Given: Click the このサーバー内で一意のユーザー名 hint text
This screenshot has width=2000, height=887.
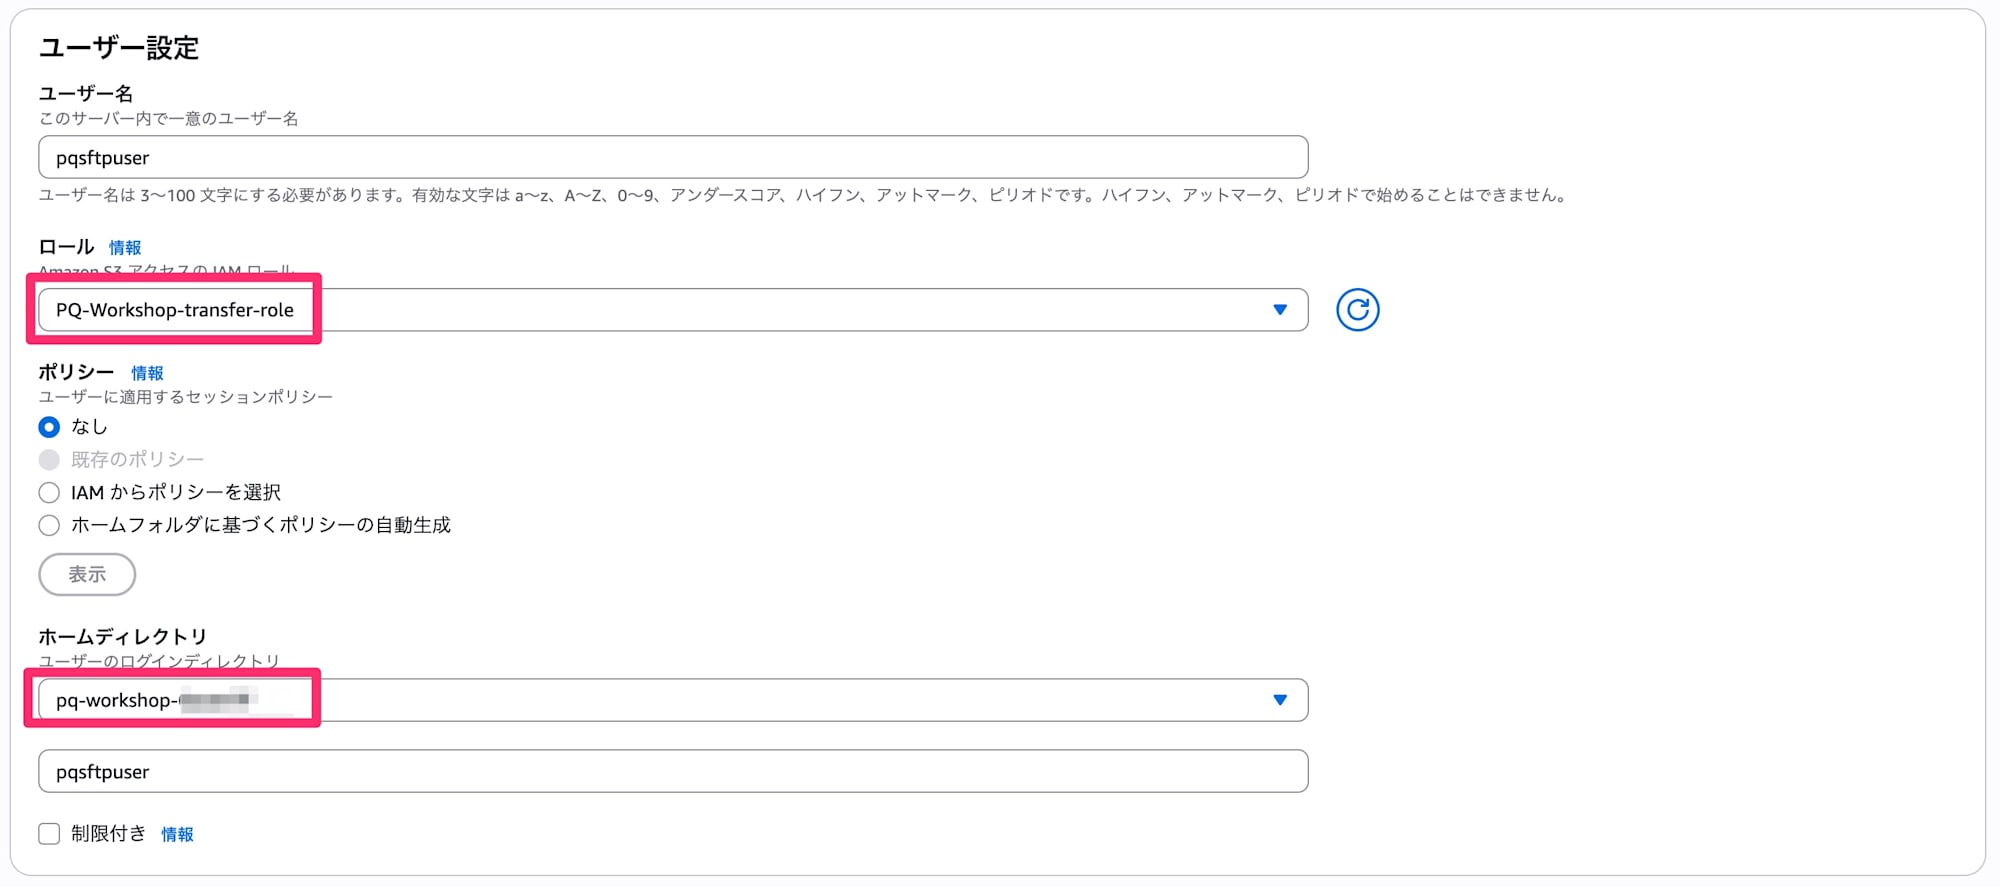Looking at the screenshot, I should (169, 119).
